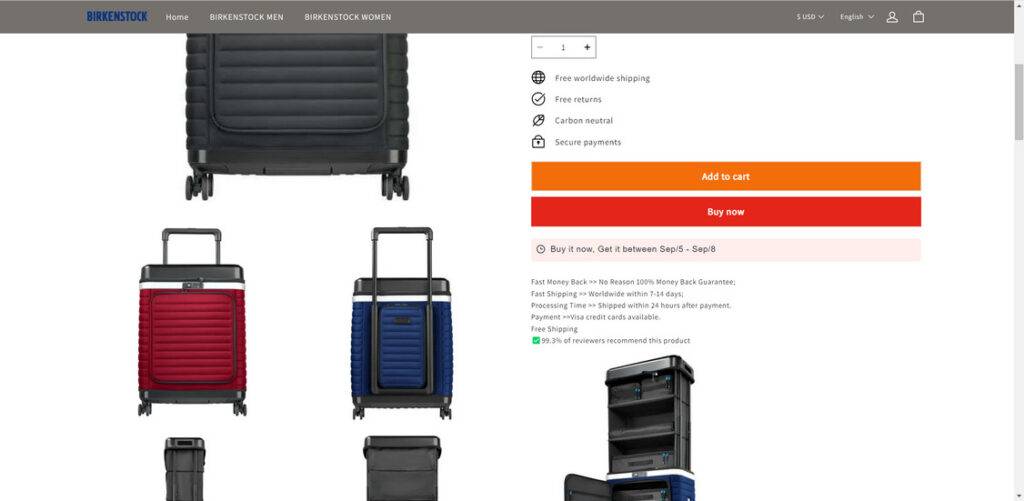Click the red Buy now button
This screenshot has width=1024, height=501.
[726, 212]
